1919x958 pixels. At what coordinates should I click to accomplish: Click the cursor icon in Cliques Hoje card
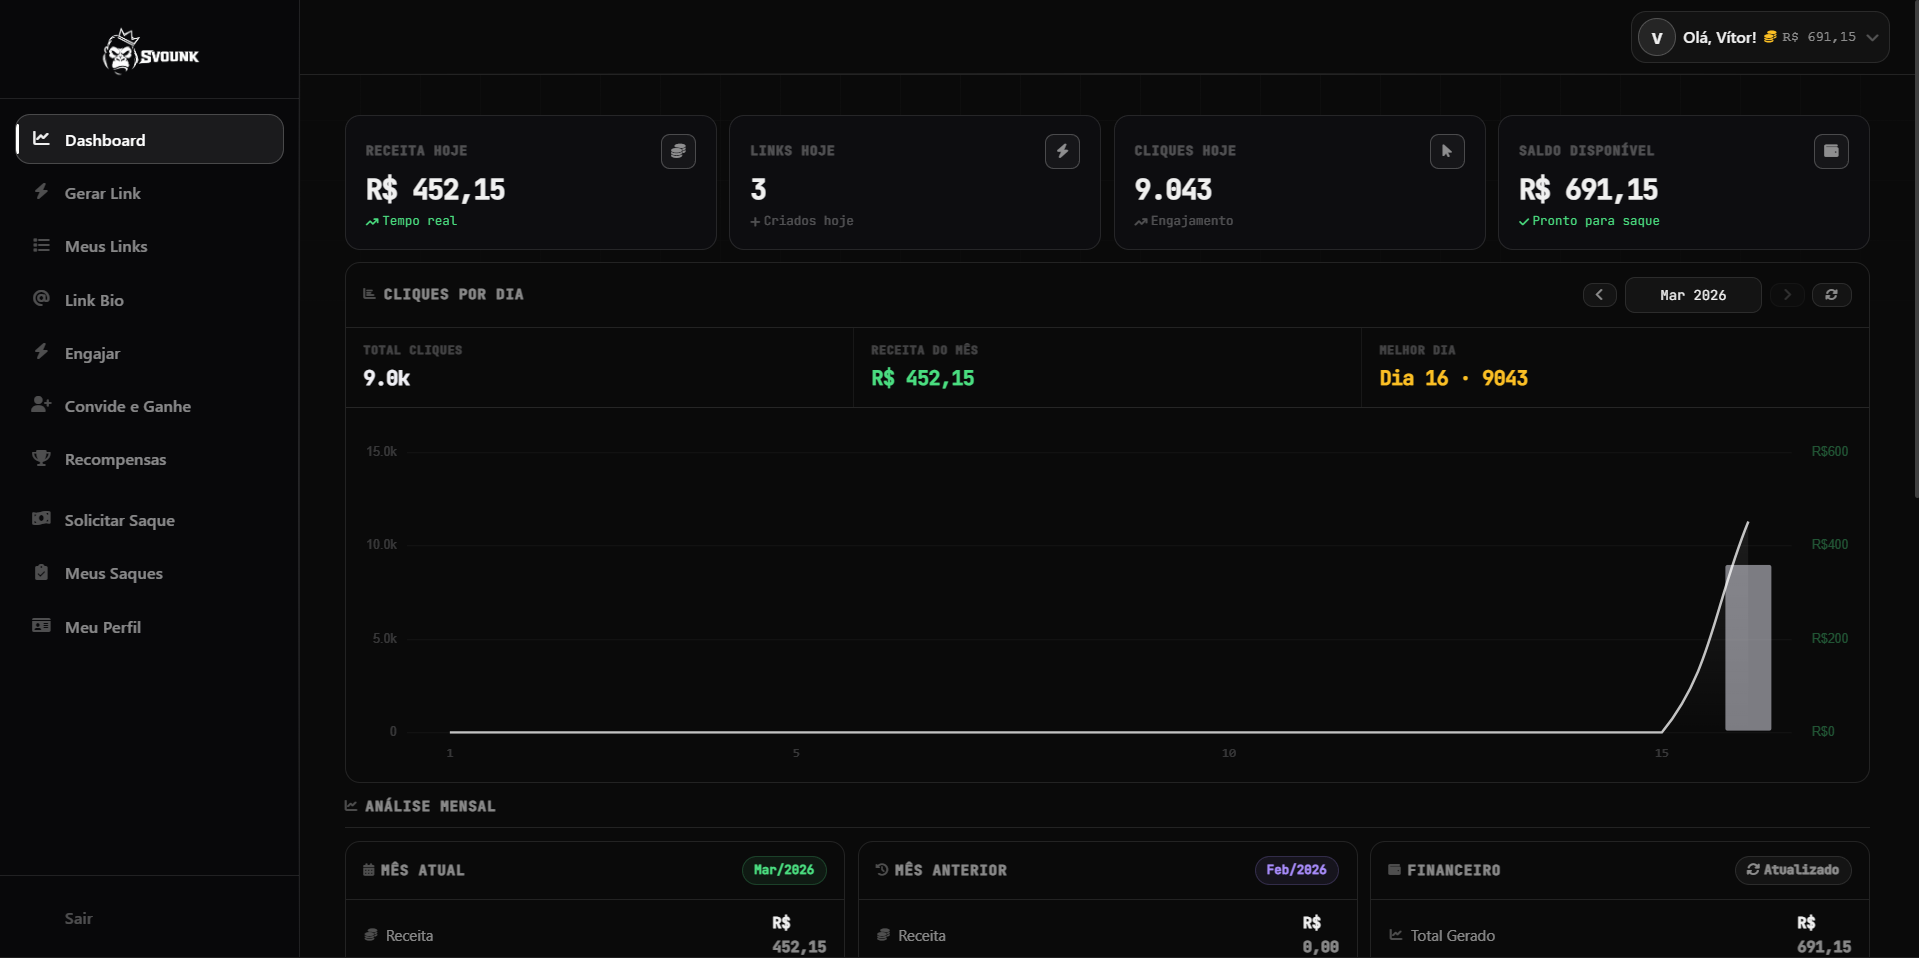click(1446, 151)
